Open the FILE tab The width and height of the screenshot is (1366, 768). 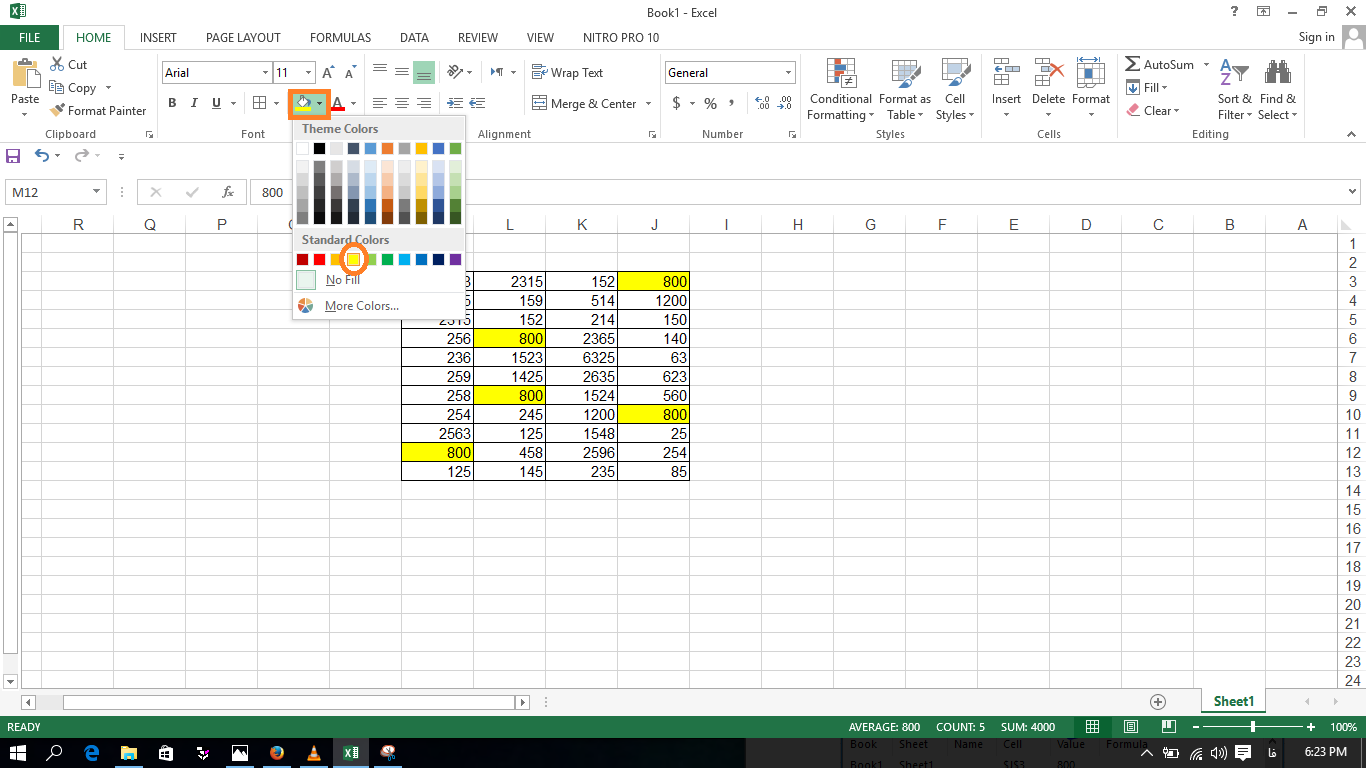click(30, 37)
